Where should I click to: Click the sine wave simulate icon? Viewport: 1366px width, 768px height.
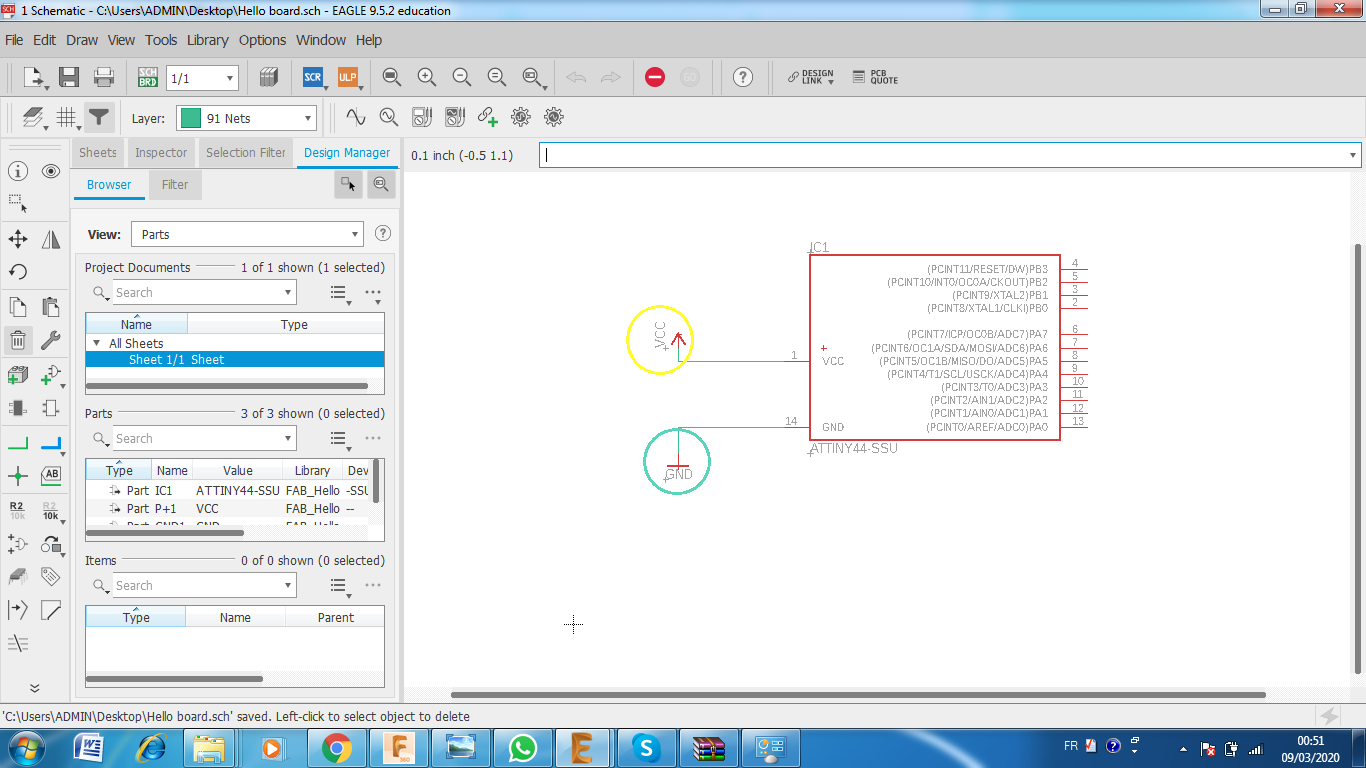pos(355,117)
